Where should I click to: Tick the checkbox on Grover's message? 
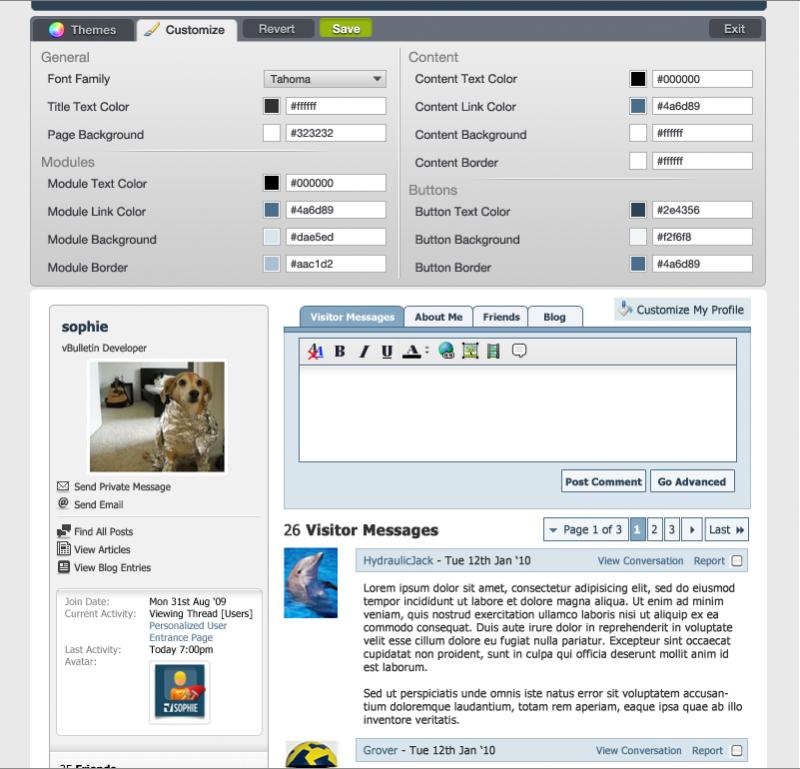[x=737, y=750]
